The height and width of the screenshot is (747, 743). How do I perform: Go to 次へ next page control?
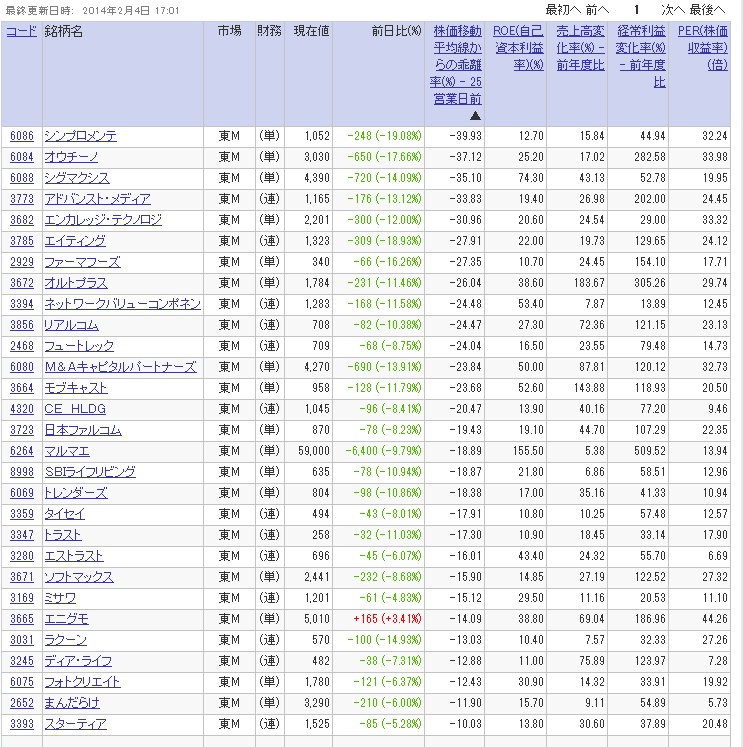(673, 10)
